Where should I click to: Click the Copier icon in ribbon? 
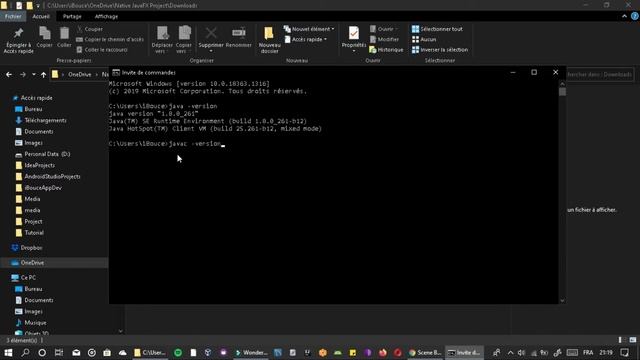(44, 37)
